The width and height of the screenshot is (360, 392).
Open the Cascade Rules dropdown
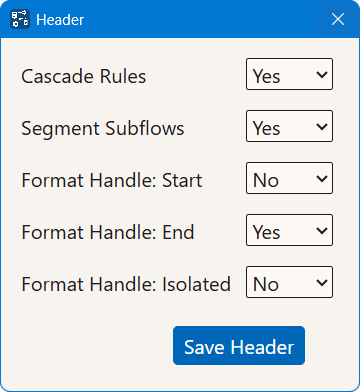coord(289,74)
